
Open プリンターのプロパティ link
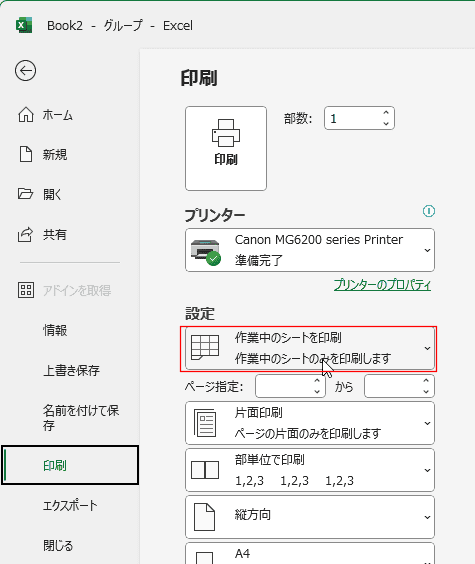tap(382, 285)
